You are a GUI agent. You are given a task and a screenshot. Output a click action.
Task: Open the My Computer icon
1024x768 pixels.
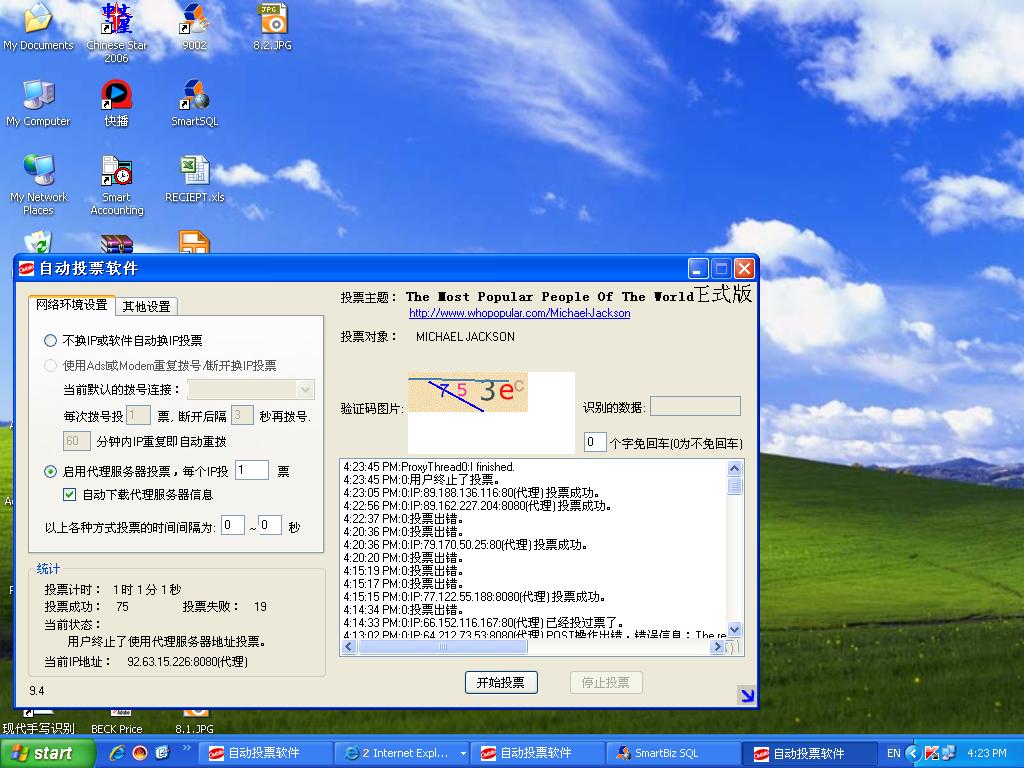pos(38,96)
